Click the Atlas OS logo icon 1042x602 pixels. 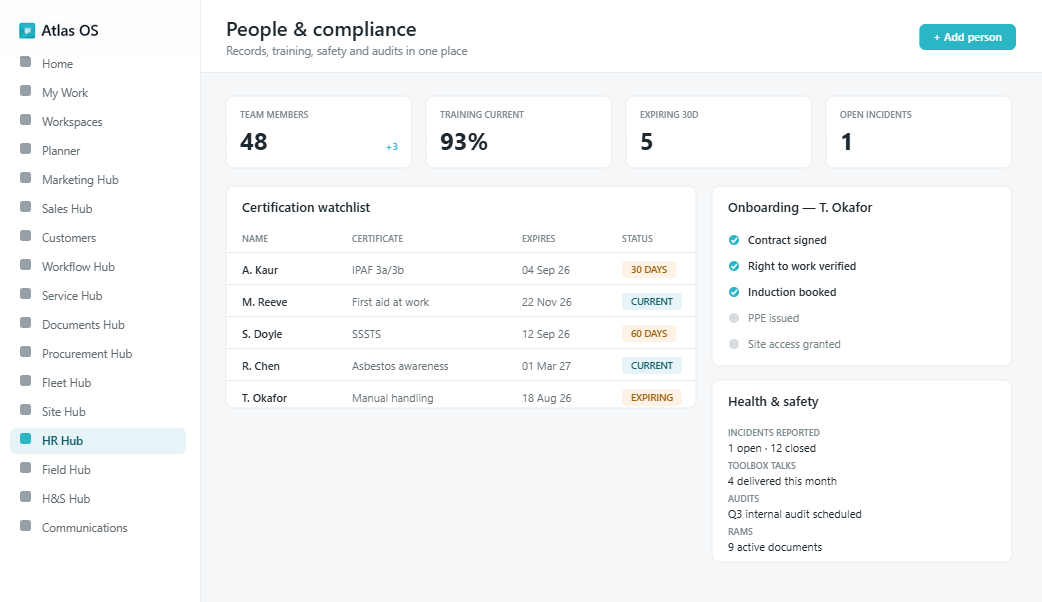click(x=27, y=31)
